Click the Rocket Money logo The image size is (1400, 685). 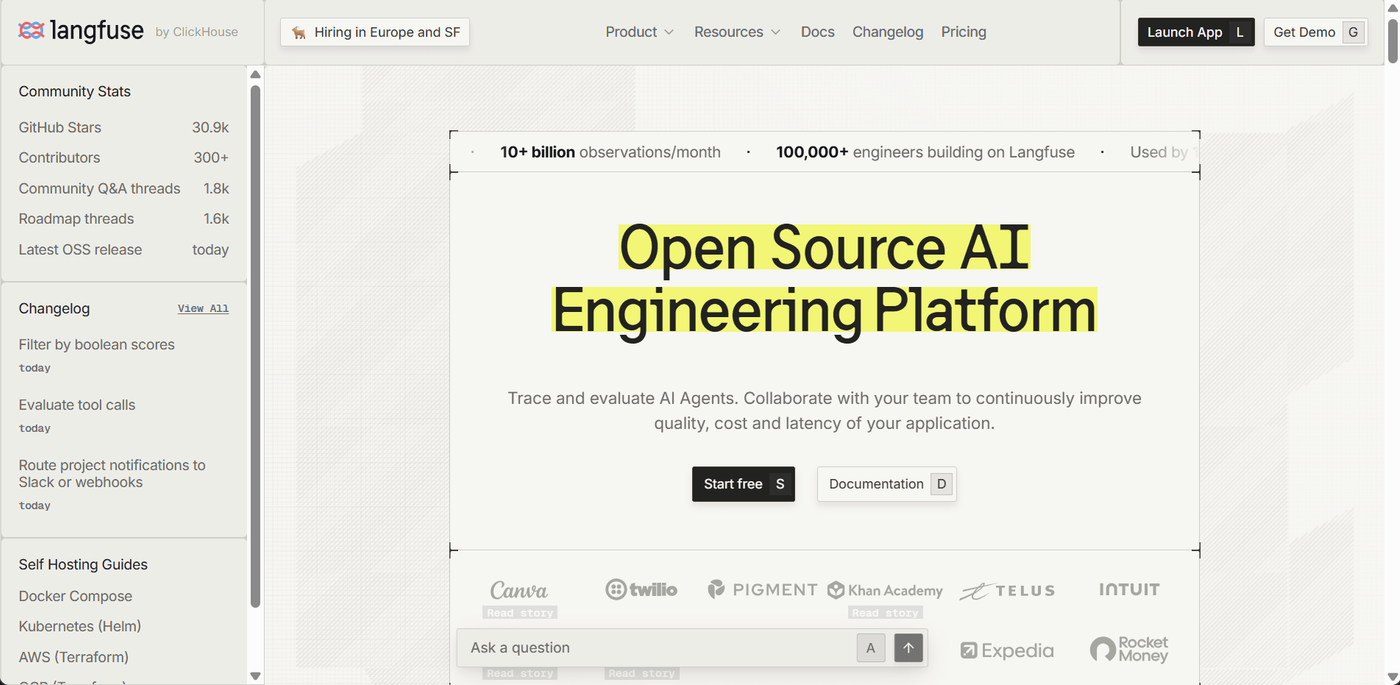[1129, 650]
